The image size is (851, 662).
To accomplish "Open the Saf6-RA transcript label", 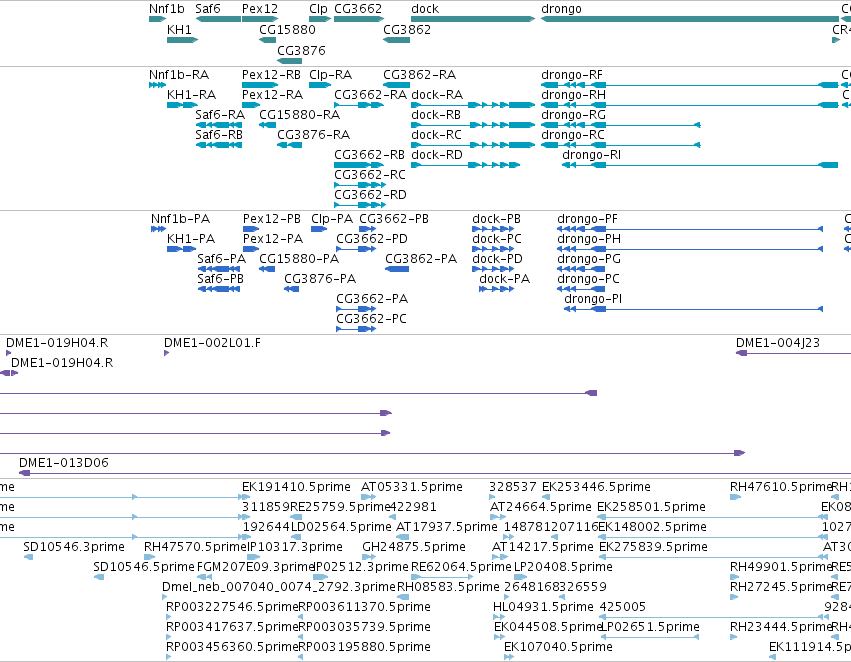I will [220, 114].
